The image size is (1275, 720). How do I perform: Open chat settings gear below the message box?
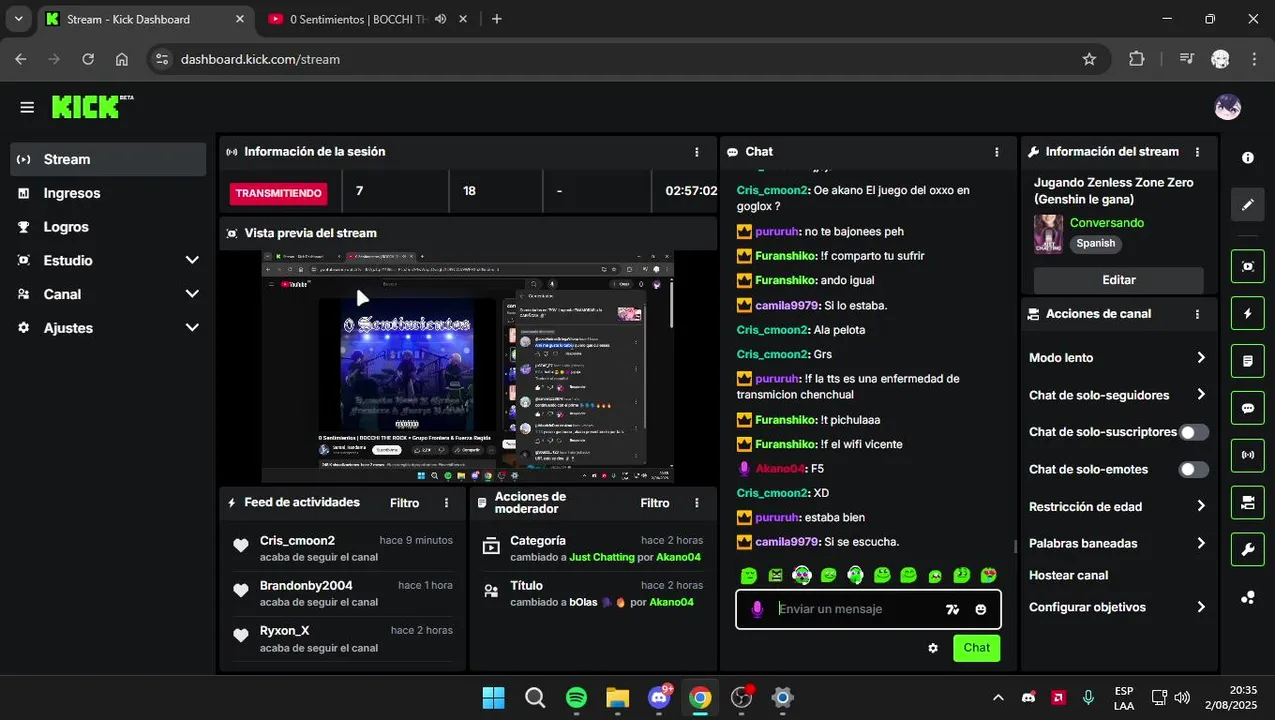pos(933,648)
